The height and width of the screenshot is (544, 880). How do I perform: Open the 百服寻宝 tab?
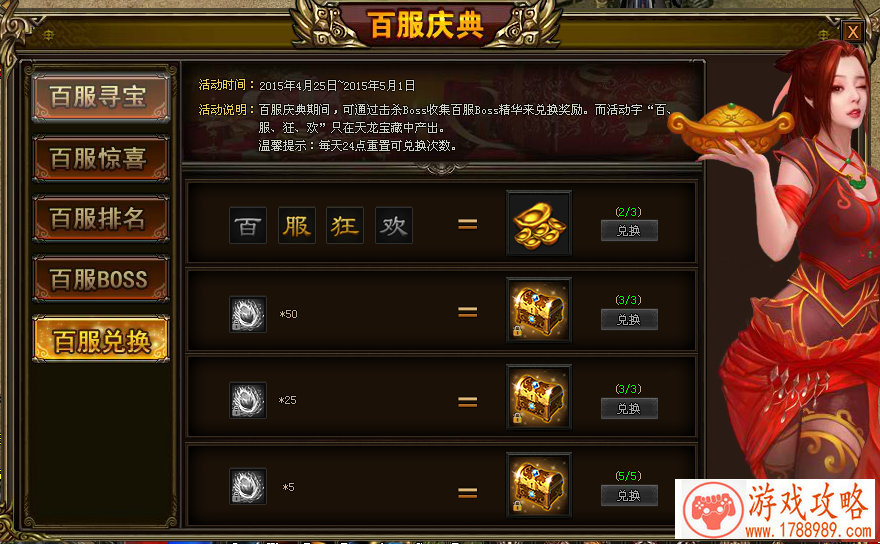(100, 97)
